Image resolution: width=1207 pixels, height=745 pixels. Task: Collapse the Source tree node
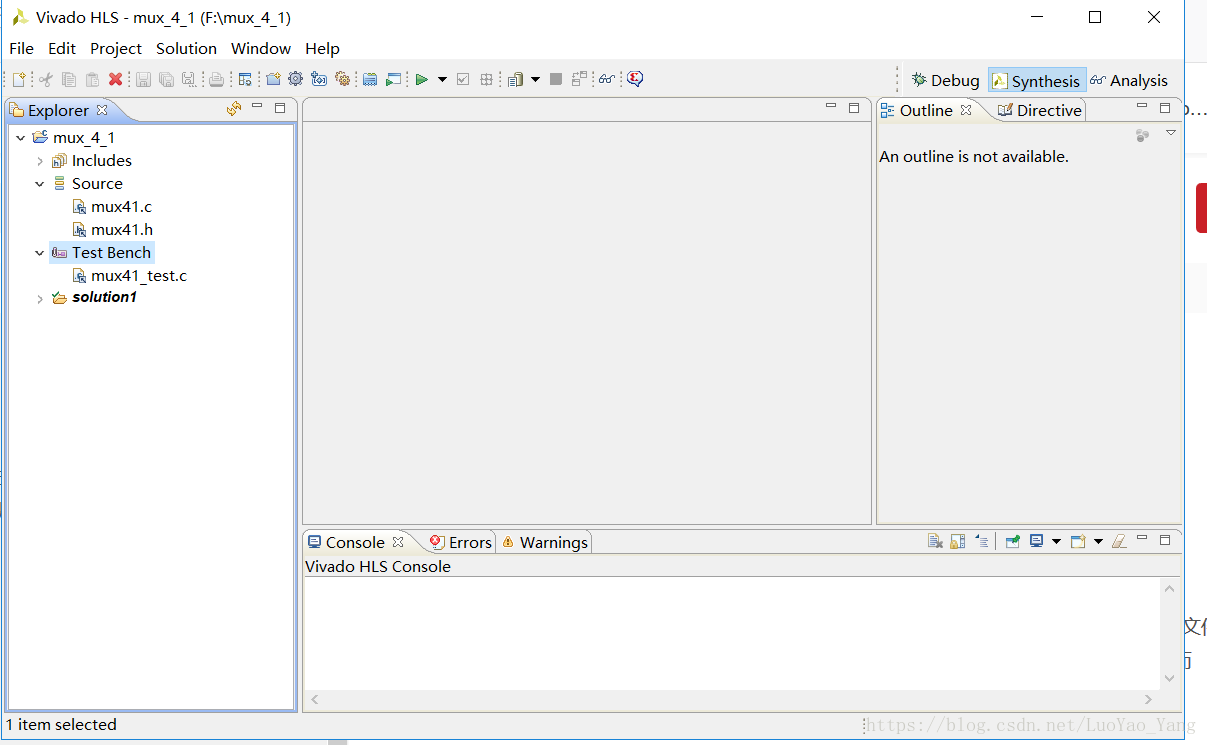[x=40, y=184]
